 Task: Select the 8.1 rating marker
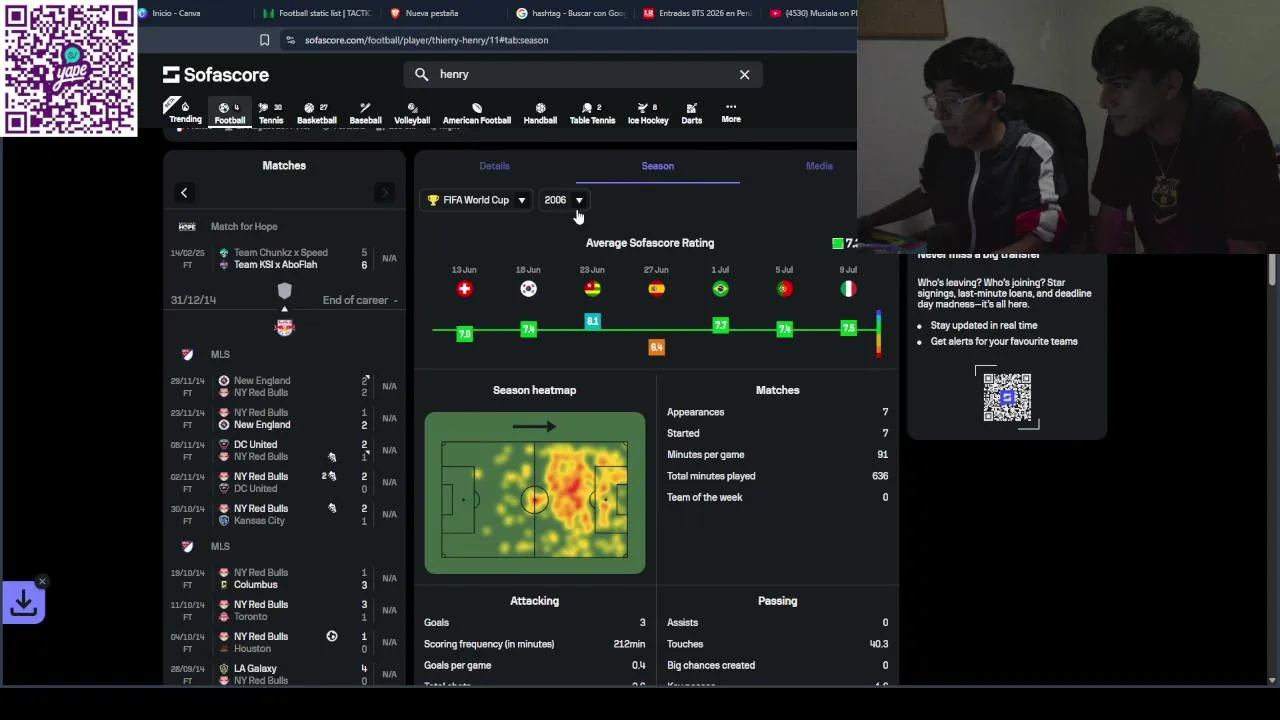tap(592, 321)
